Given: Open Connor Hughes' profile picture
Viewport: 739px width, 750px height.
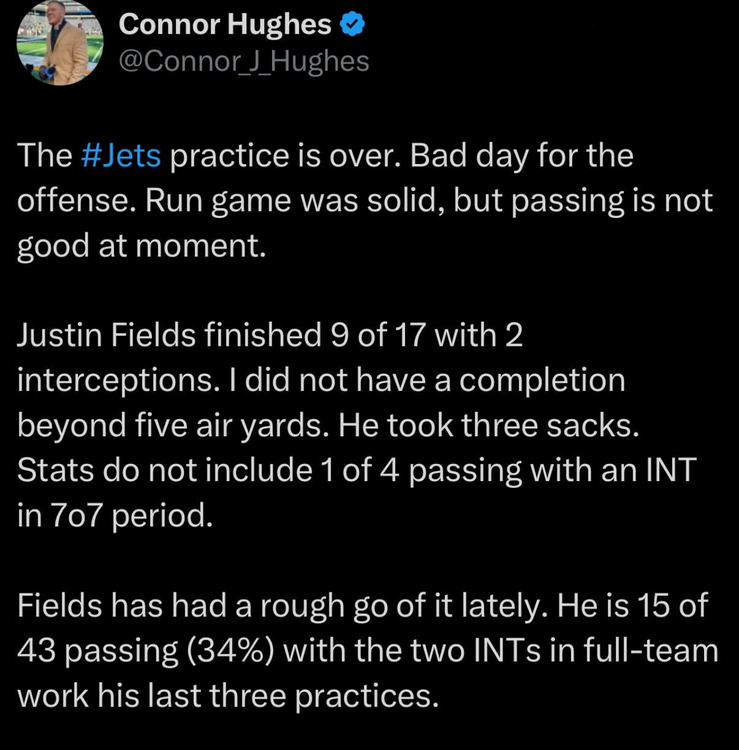Looking at the screenshot, I should pos(60,44).
